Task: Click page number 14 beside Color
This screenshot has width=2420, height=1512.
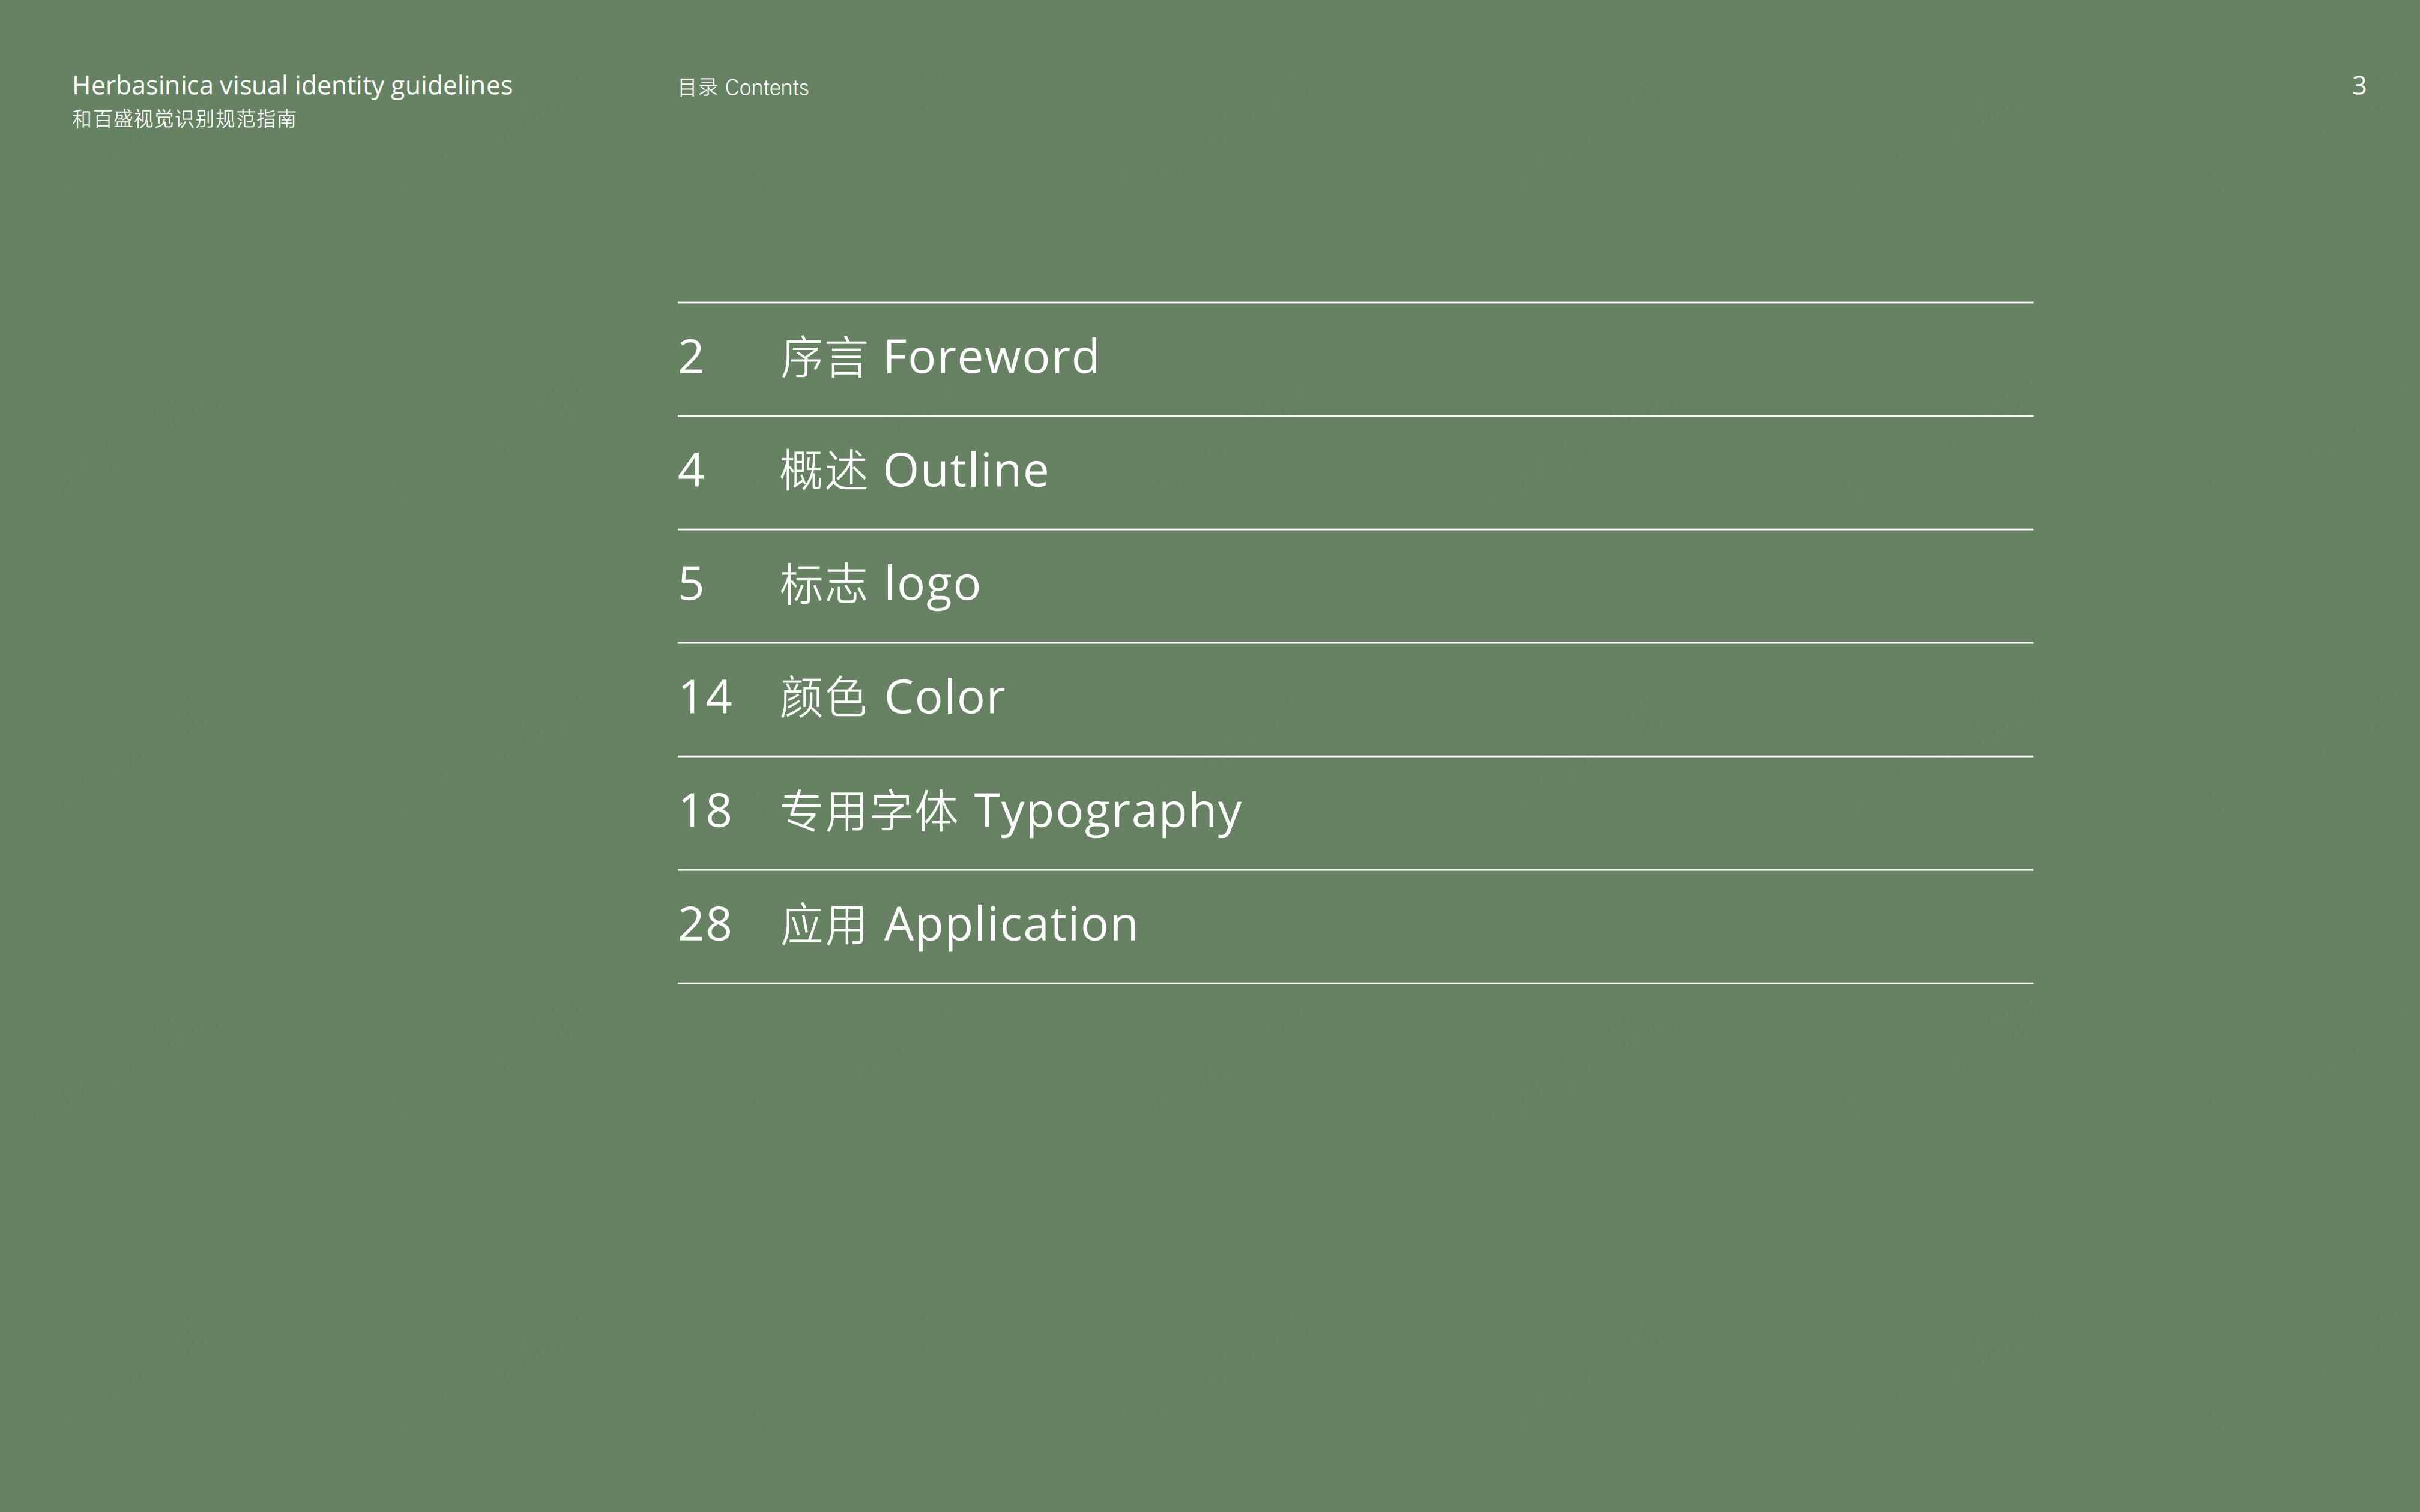Action: pyautogui.click(x=706, y=697)
